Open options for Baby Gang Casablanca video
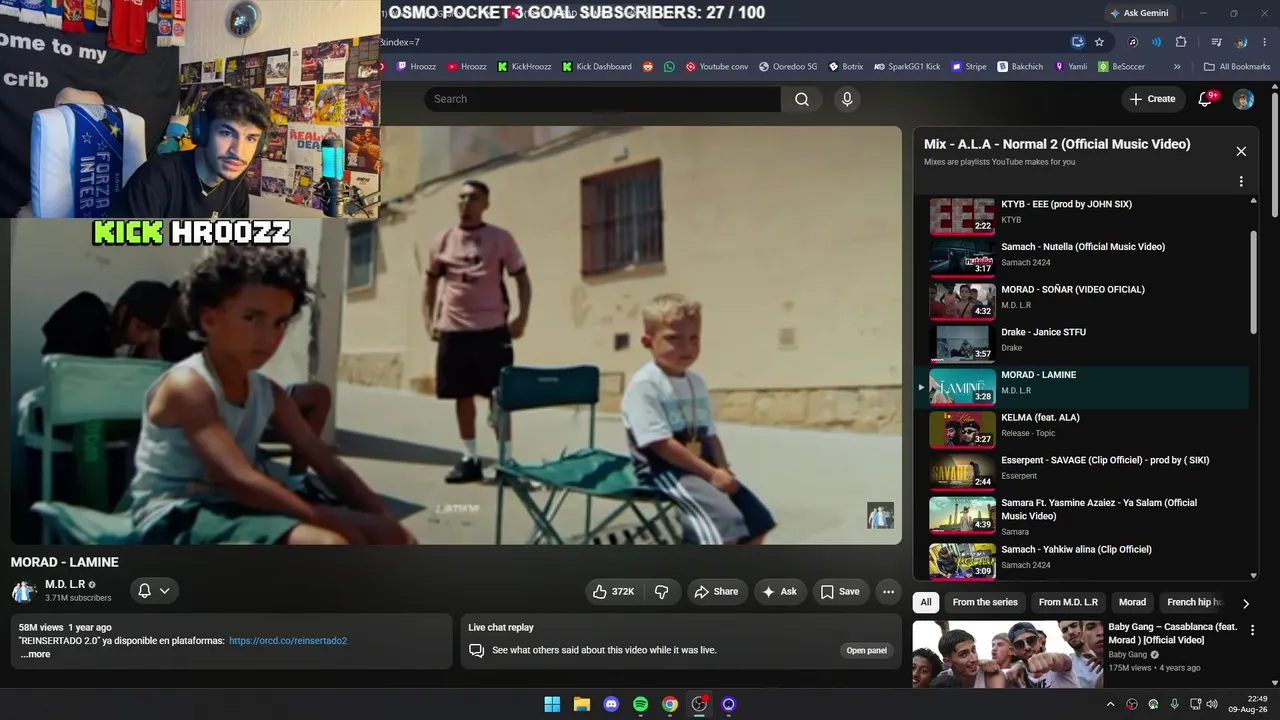This screenshot has height=720, width=1280. pyautogui.click(x=1252, y=630)
